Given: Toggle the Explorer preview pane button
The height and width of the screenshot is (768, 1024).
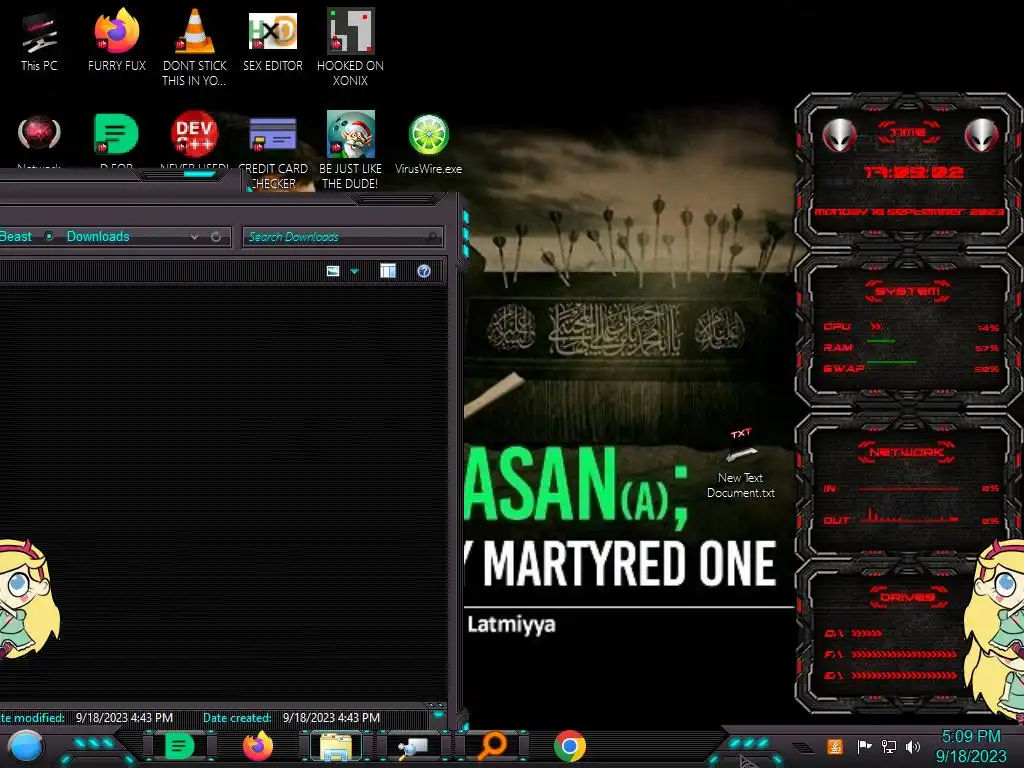Looking at the screenshot, I should pos(388,271).
